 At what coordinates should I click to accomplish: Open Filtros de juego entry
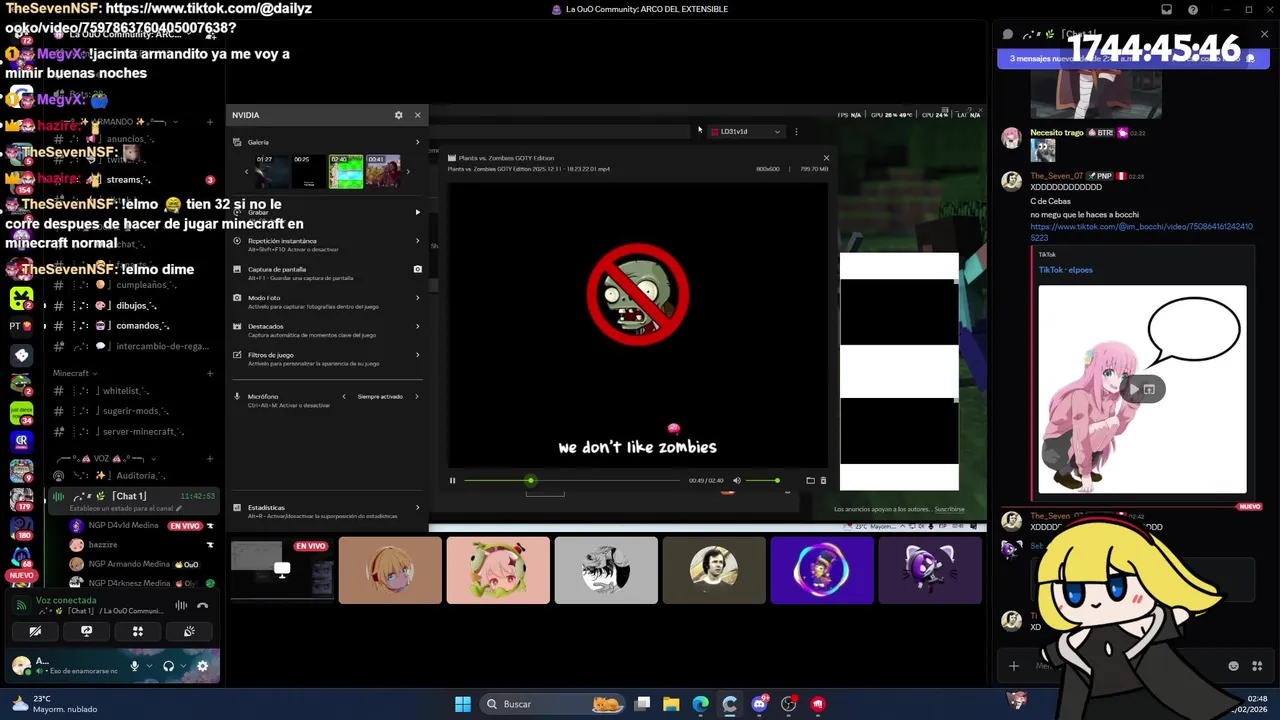tap(327, 359)
